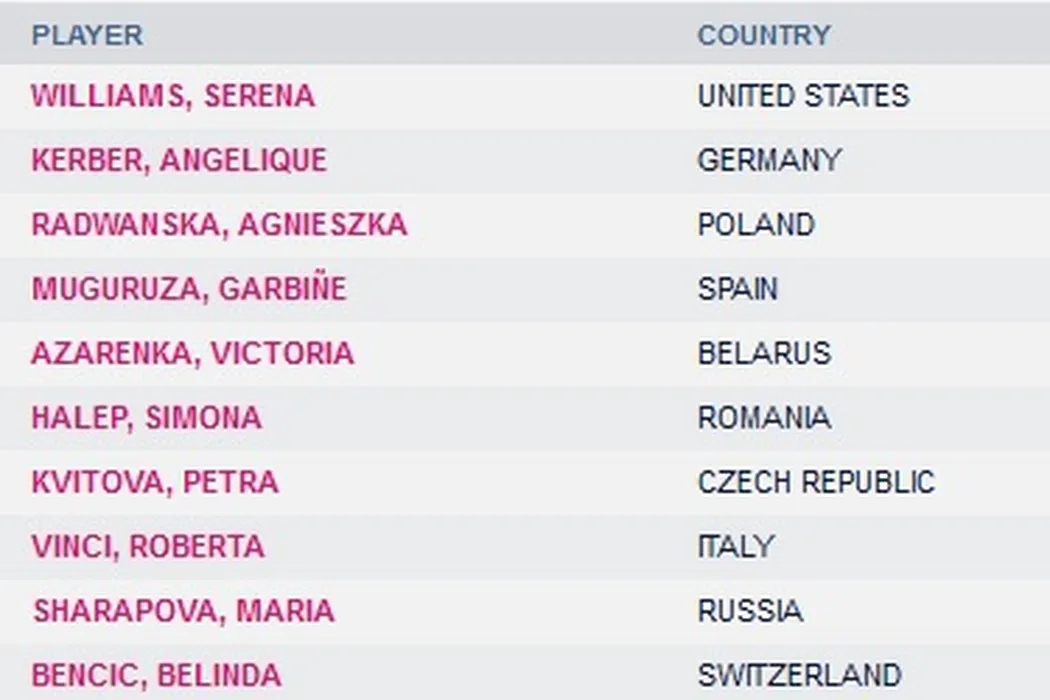
Task: Click the United States country cell
Action: point(803,96)
